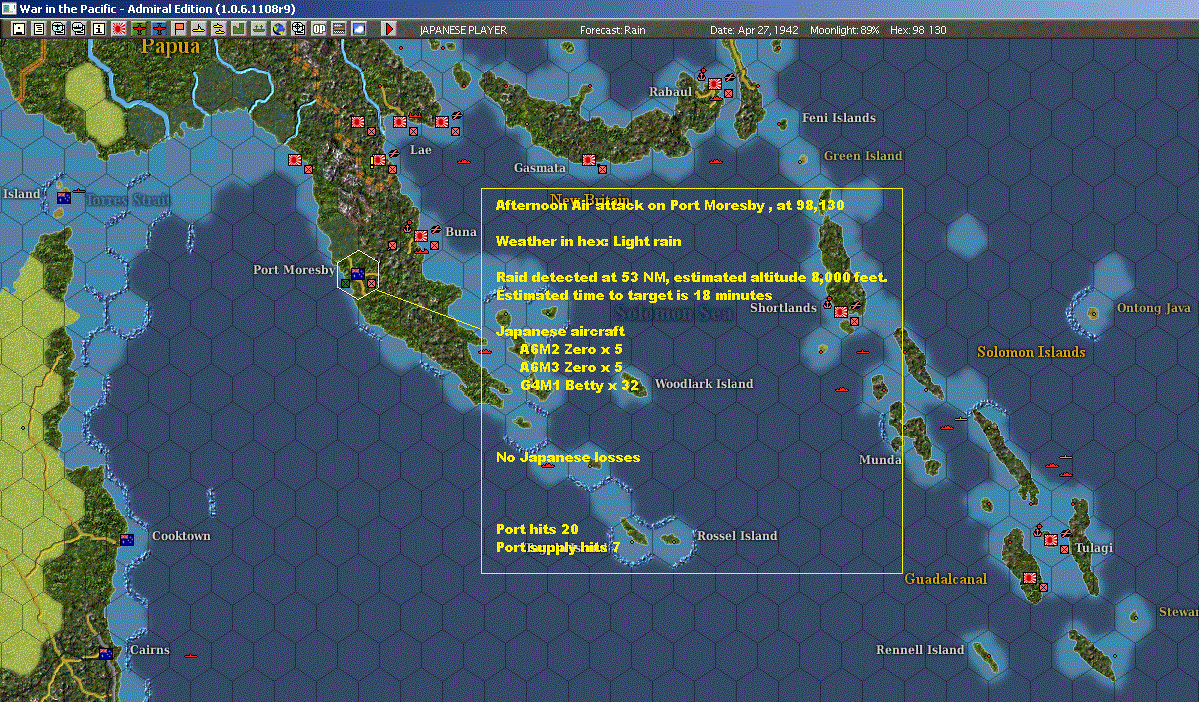Click the Munda map label
Image resolution: width=1199 pixels, height=702 pixels.
click(x=880, y=460)
